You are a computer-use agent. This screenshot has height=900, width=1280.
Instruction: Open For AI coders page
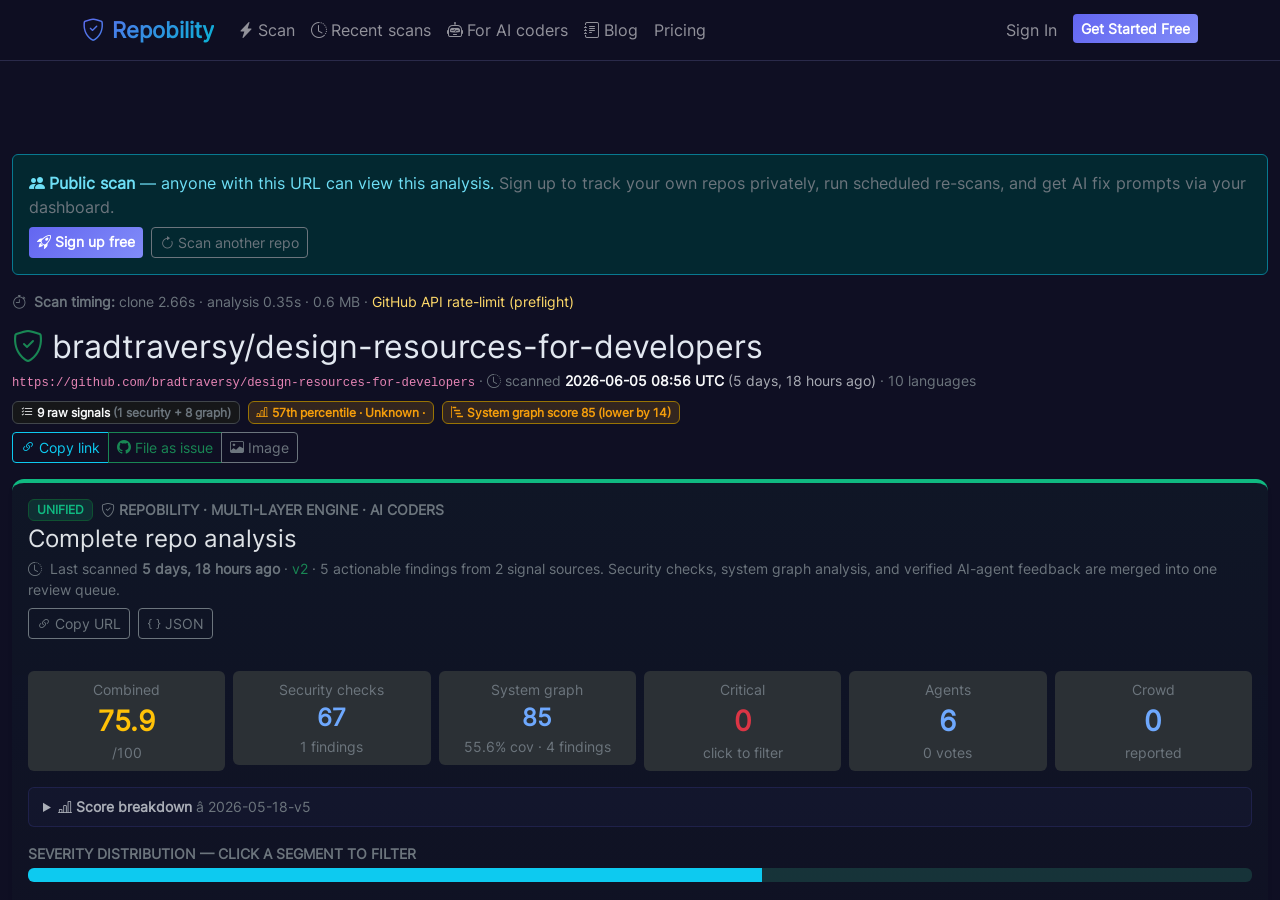(x=507, y=30)
